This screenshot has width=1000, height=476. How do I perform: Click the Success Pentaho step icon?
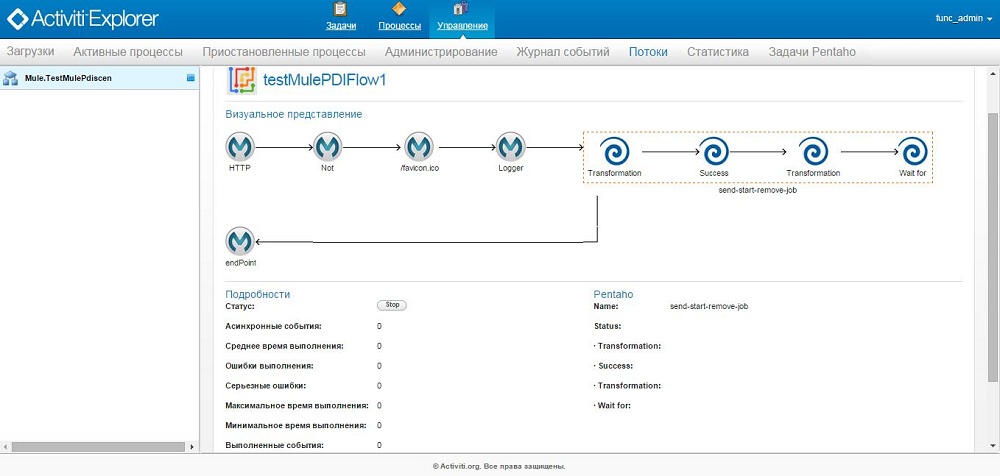point(714,152)
